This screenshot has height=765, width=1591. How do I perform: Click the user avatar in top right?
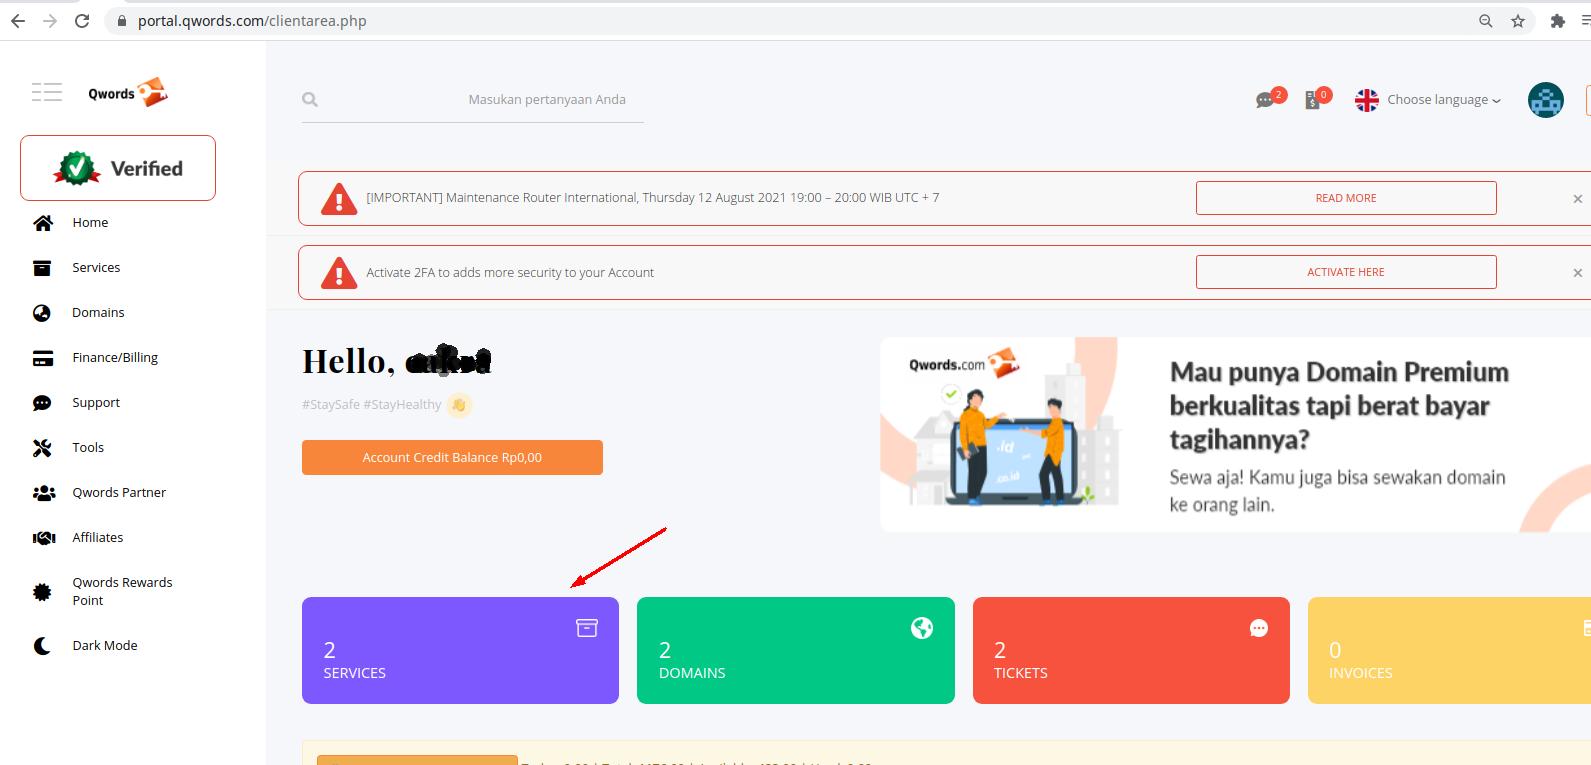point(1545,100)
